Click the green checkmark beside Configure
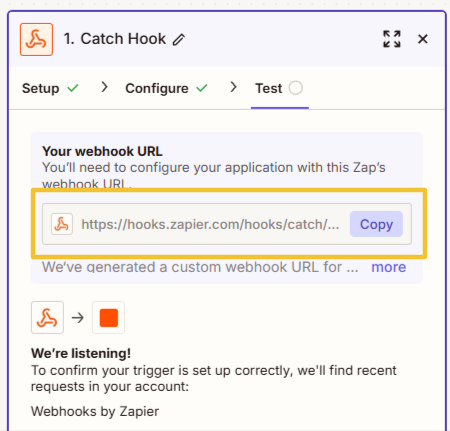 pyautogui.click(x=202, y=88)
